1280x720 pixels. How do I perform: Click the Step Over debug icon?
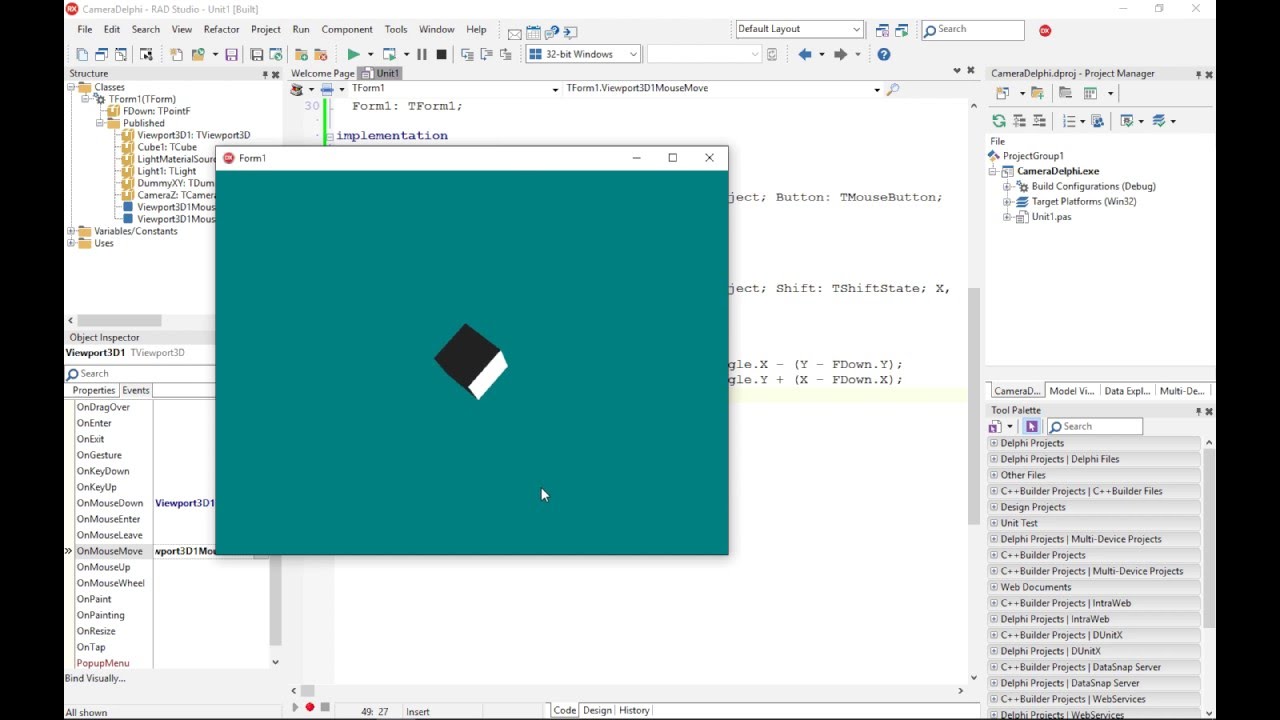click(x=486, y=54)
